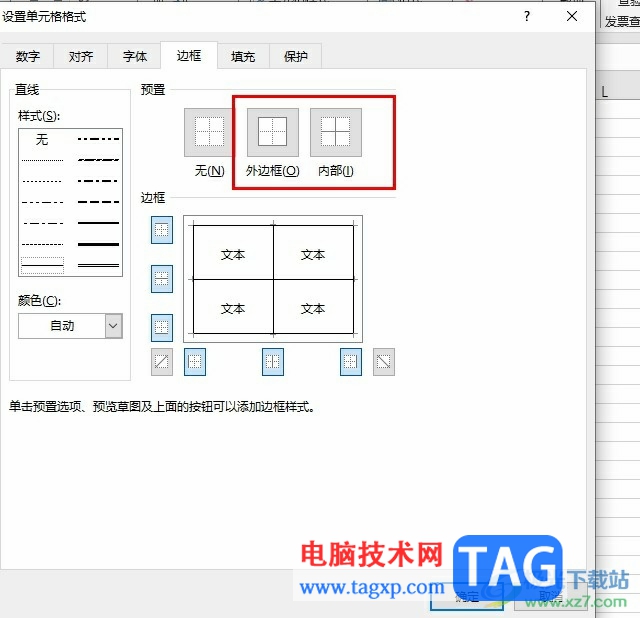Select the 边框 tab
This screenshot has height=618, width=640.
point(189,55)
